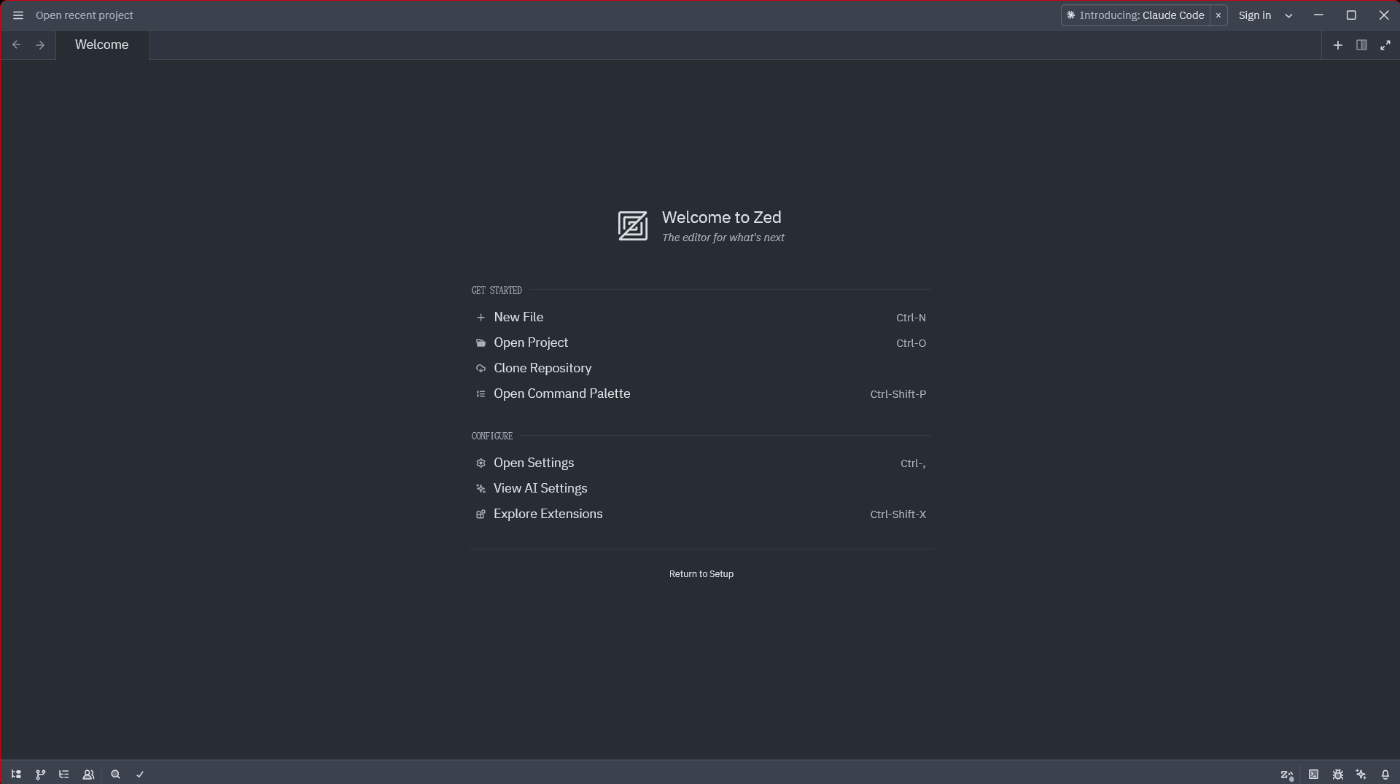This screenshot has width=1400, height=784.
Task: Toggle the Outline Panel icon
Action: pos(64,774)
